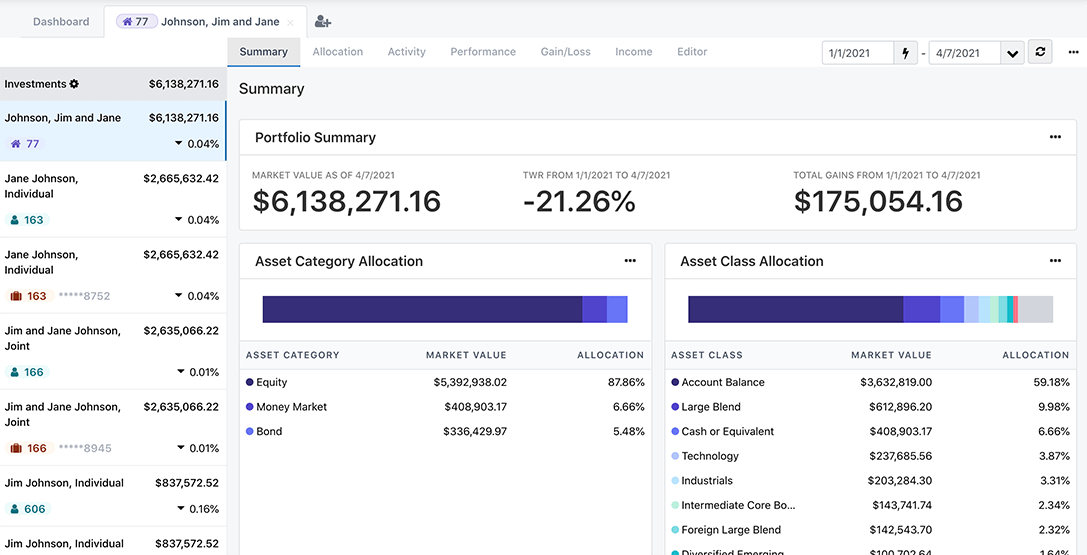The width and height of the screenshot is (1087, 555).
Task: Expand the down arrow beside person 606
Action: coord(179,509)
